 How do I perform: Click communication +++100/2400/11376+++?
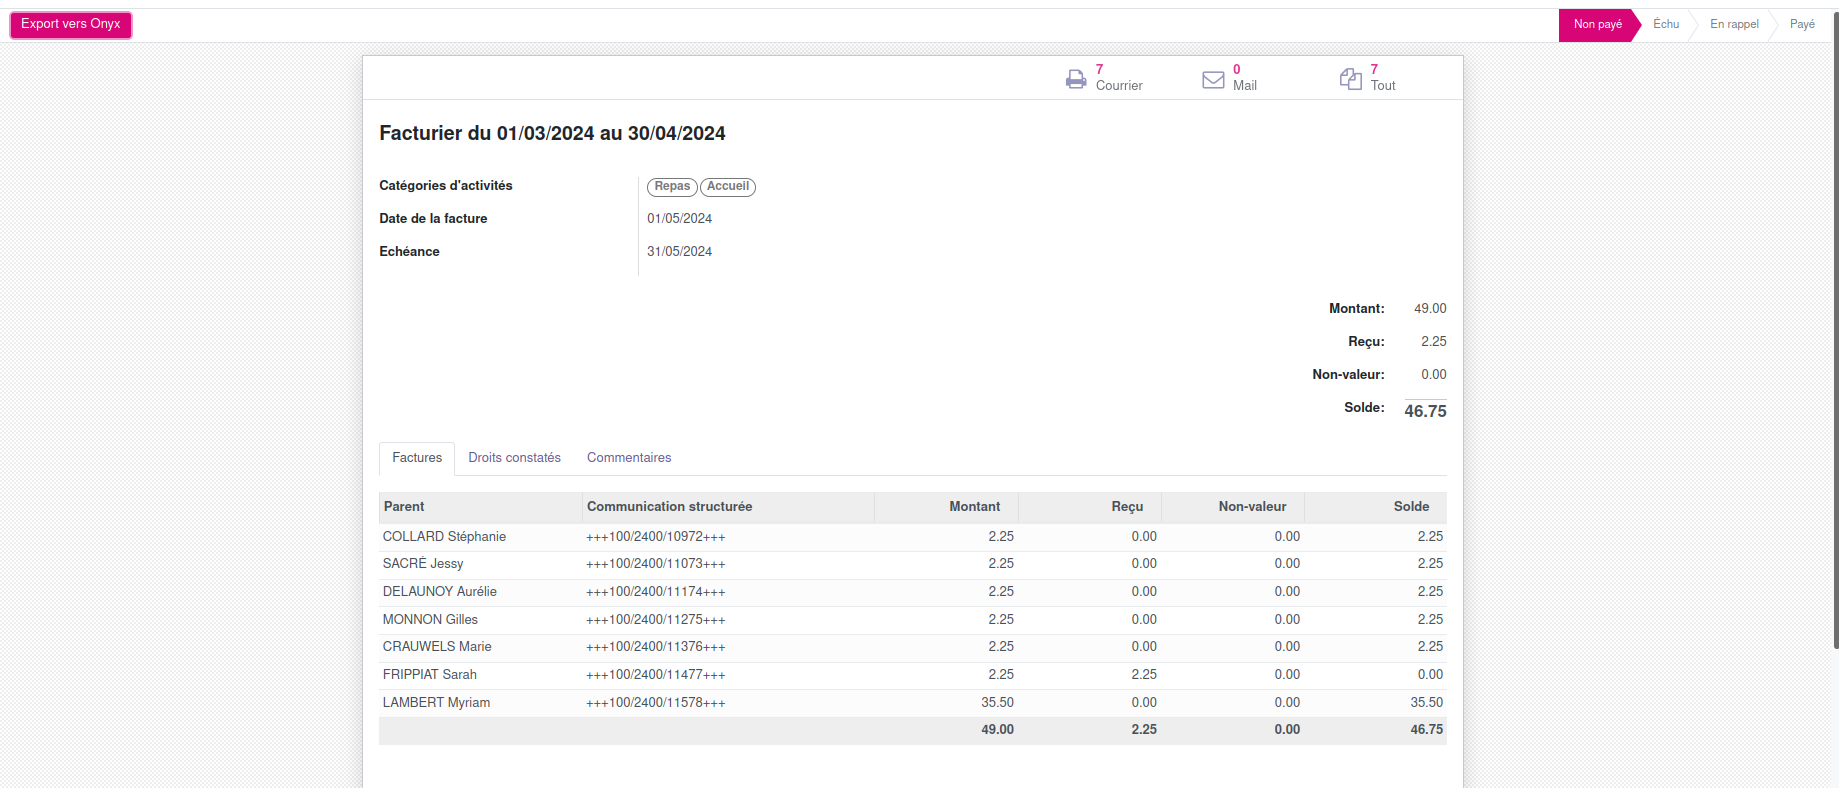[656, 647]
